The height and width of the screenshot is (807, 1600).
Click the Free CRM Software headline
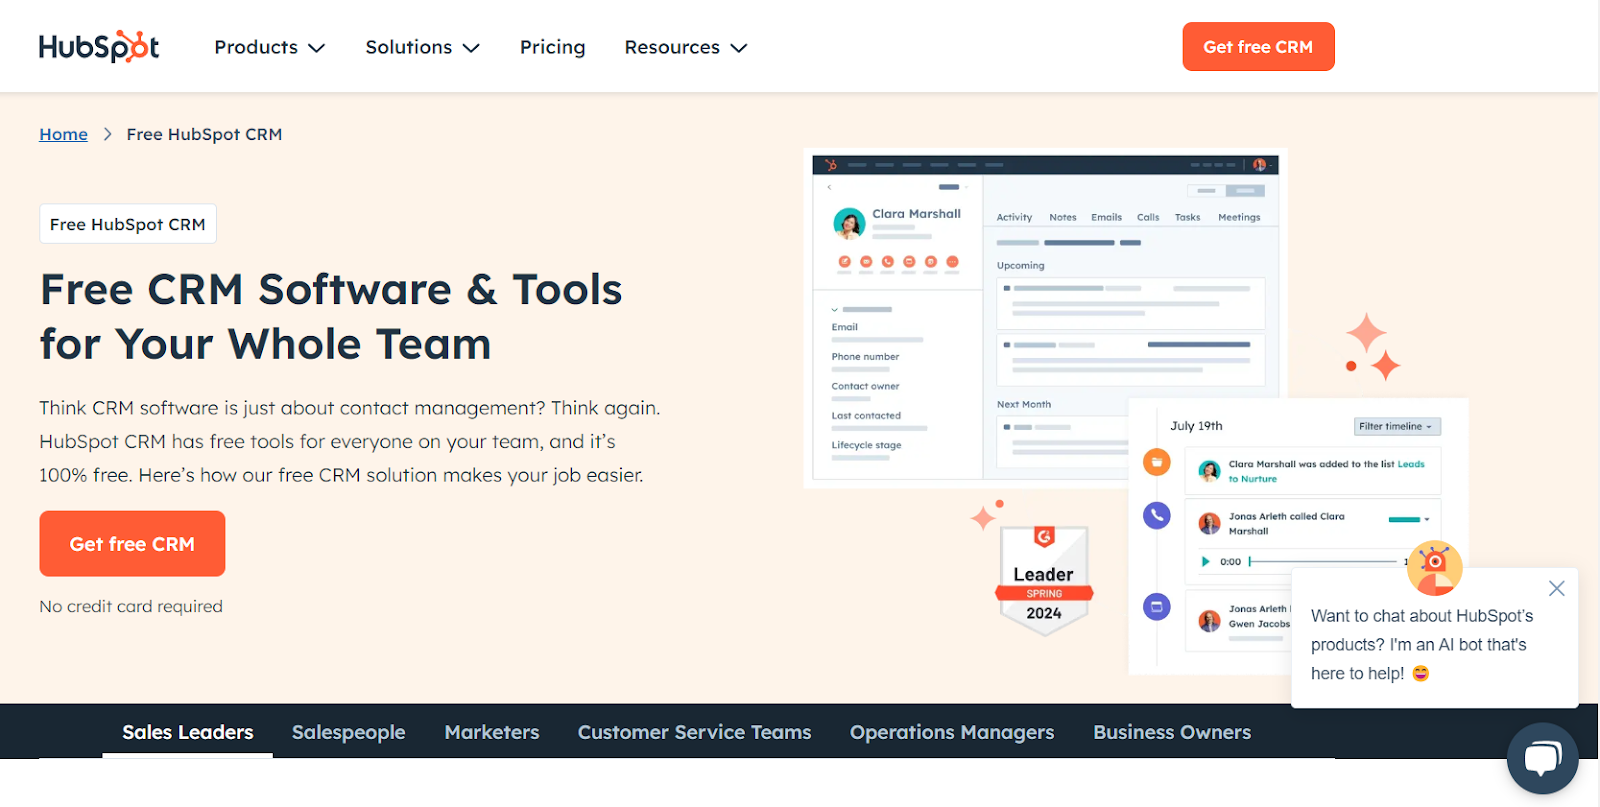(x=331, y=317)
